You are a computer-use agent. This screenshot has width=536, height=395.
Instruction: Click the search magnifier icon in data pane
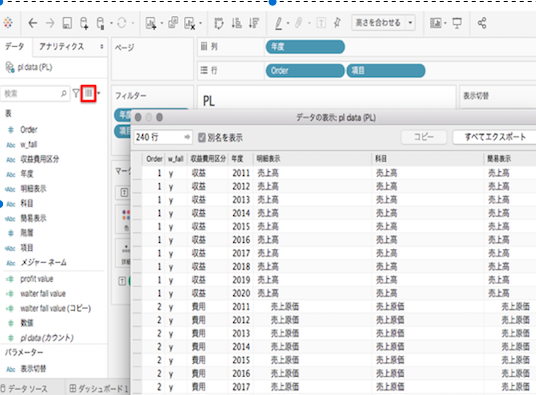(x=64, y=93)
